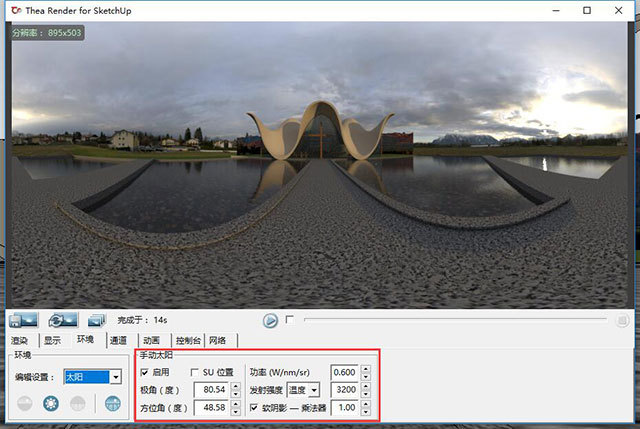Decrease 功率 value with down arrow

click(x=366, y=376)
